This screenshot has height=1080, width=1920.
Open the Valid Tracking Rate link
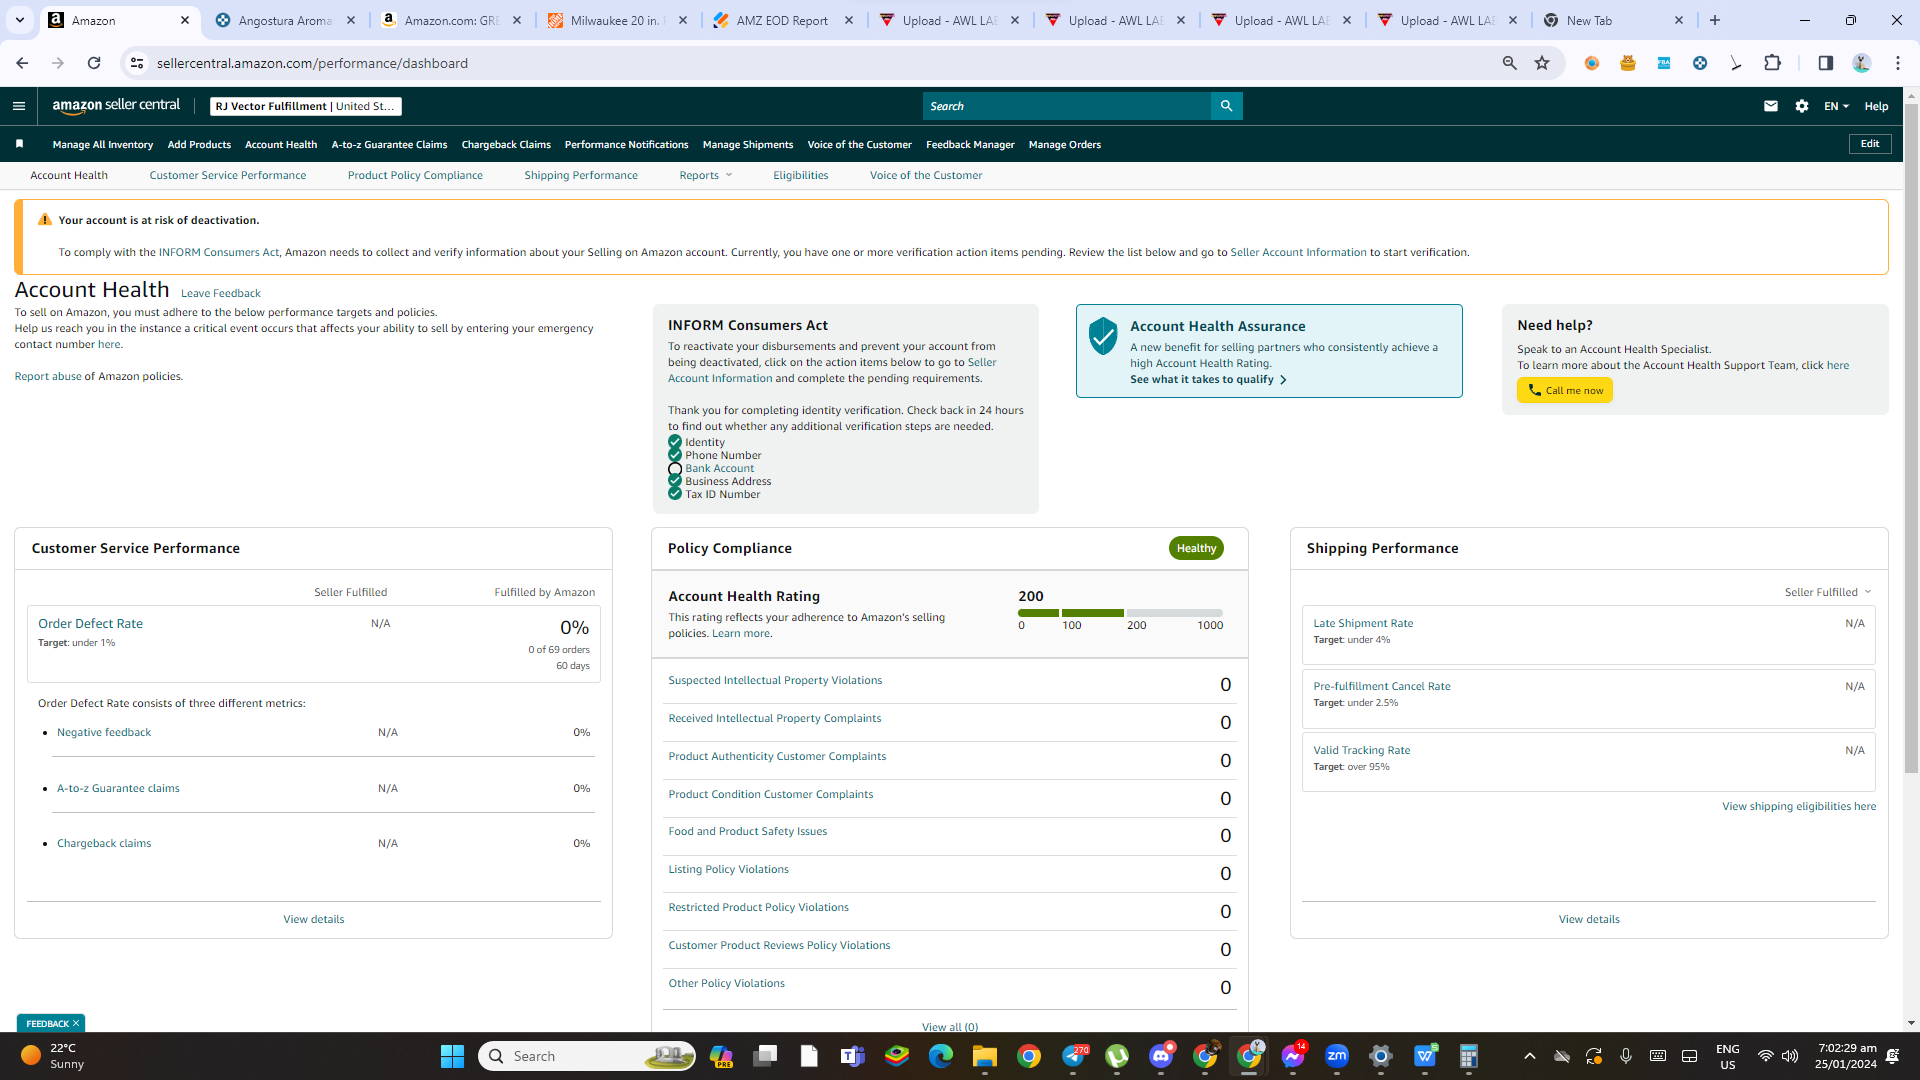[x=1361, y=750]
